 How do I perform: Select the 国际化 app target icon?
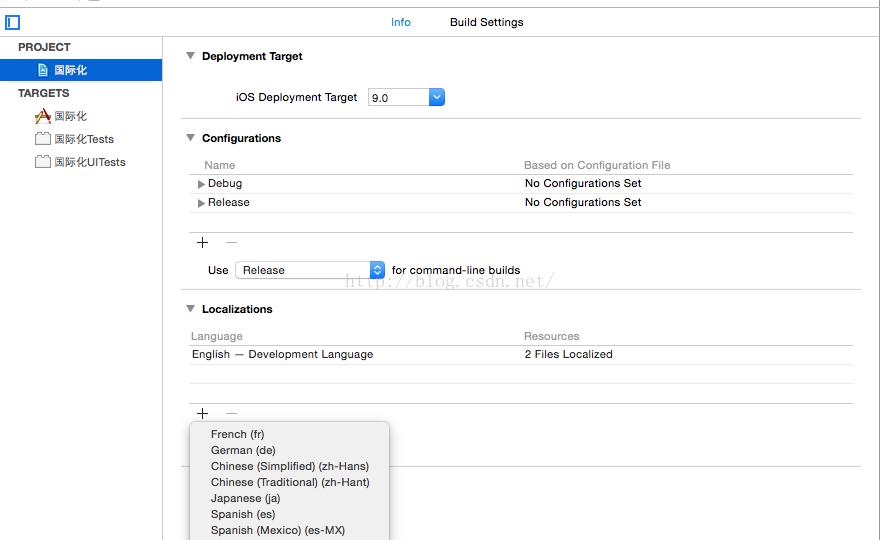pos(43,116)
